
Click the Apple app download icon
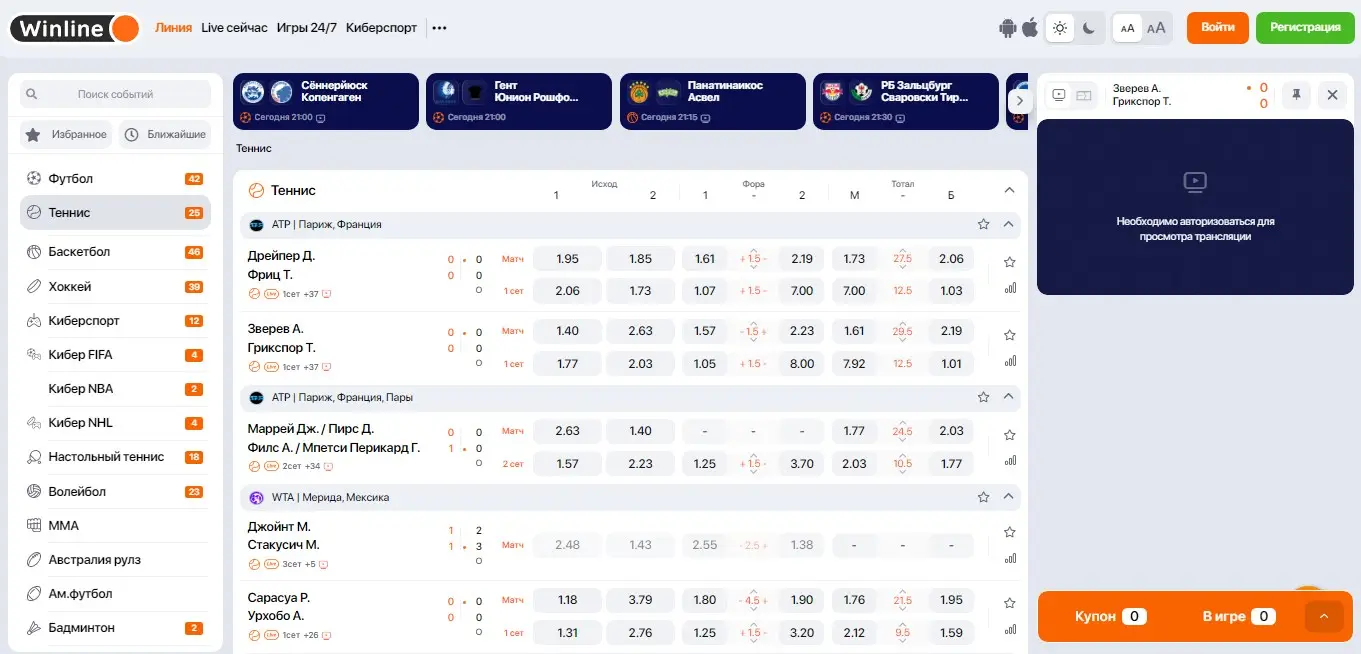tap(1030, 28)
